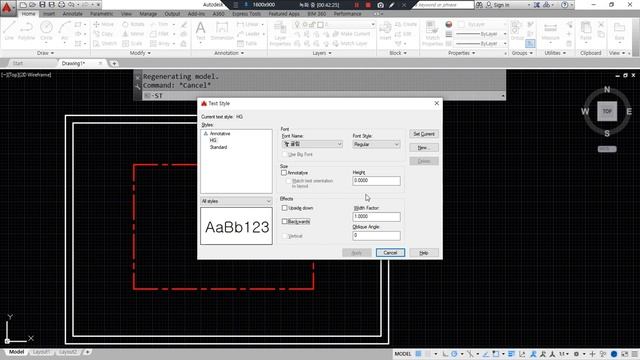The image size is (640, 360).
Task: Select the Annotative style in Styles list
Action: click(220, 133)
